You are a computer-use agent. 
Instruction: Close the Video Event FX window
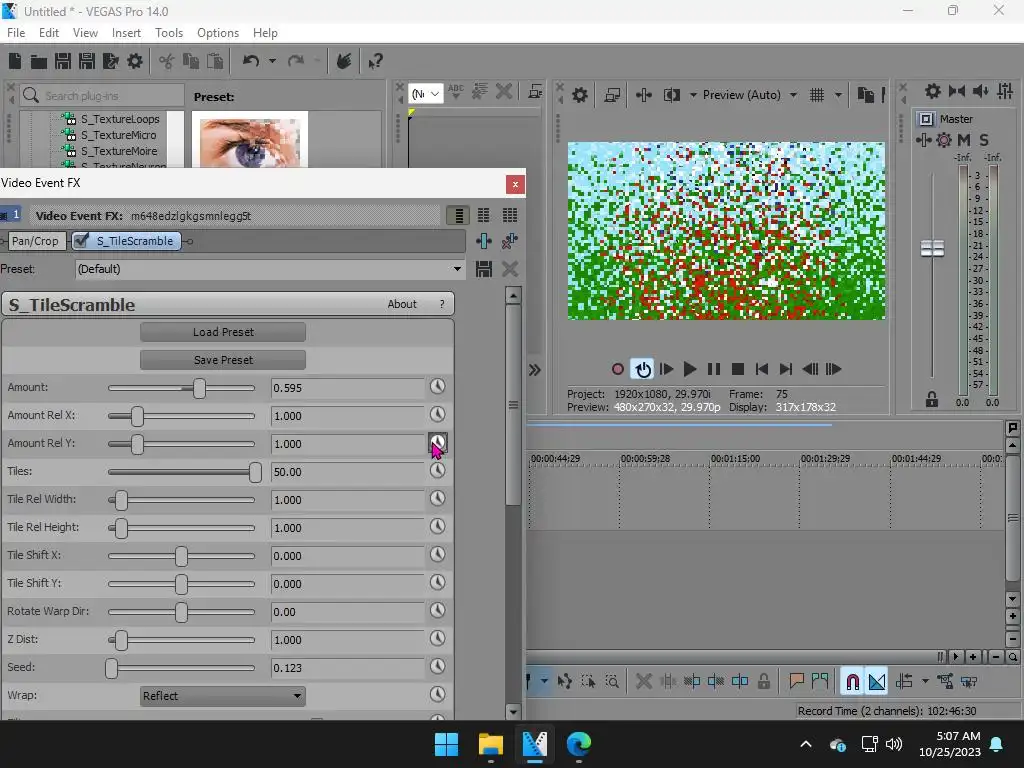point(515,184)
